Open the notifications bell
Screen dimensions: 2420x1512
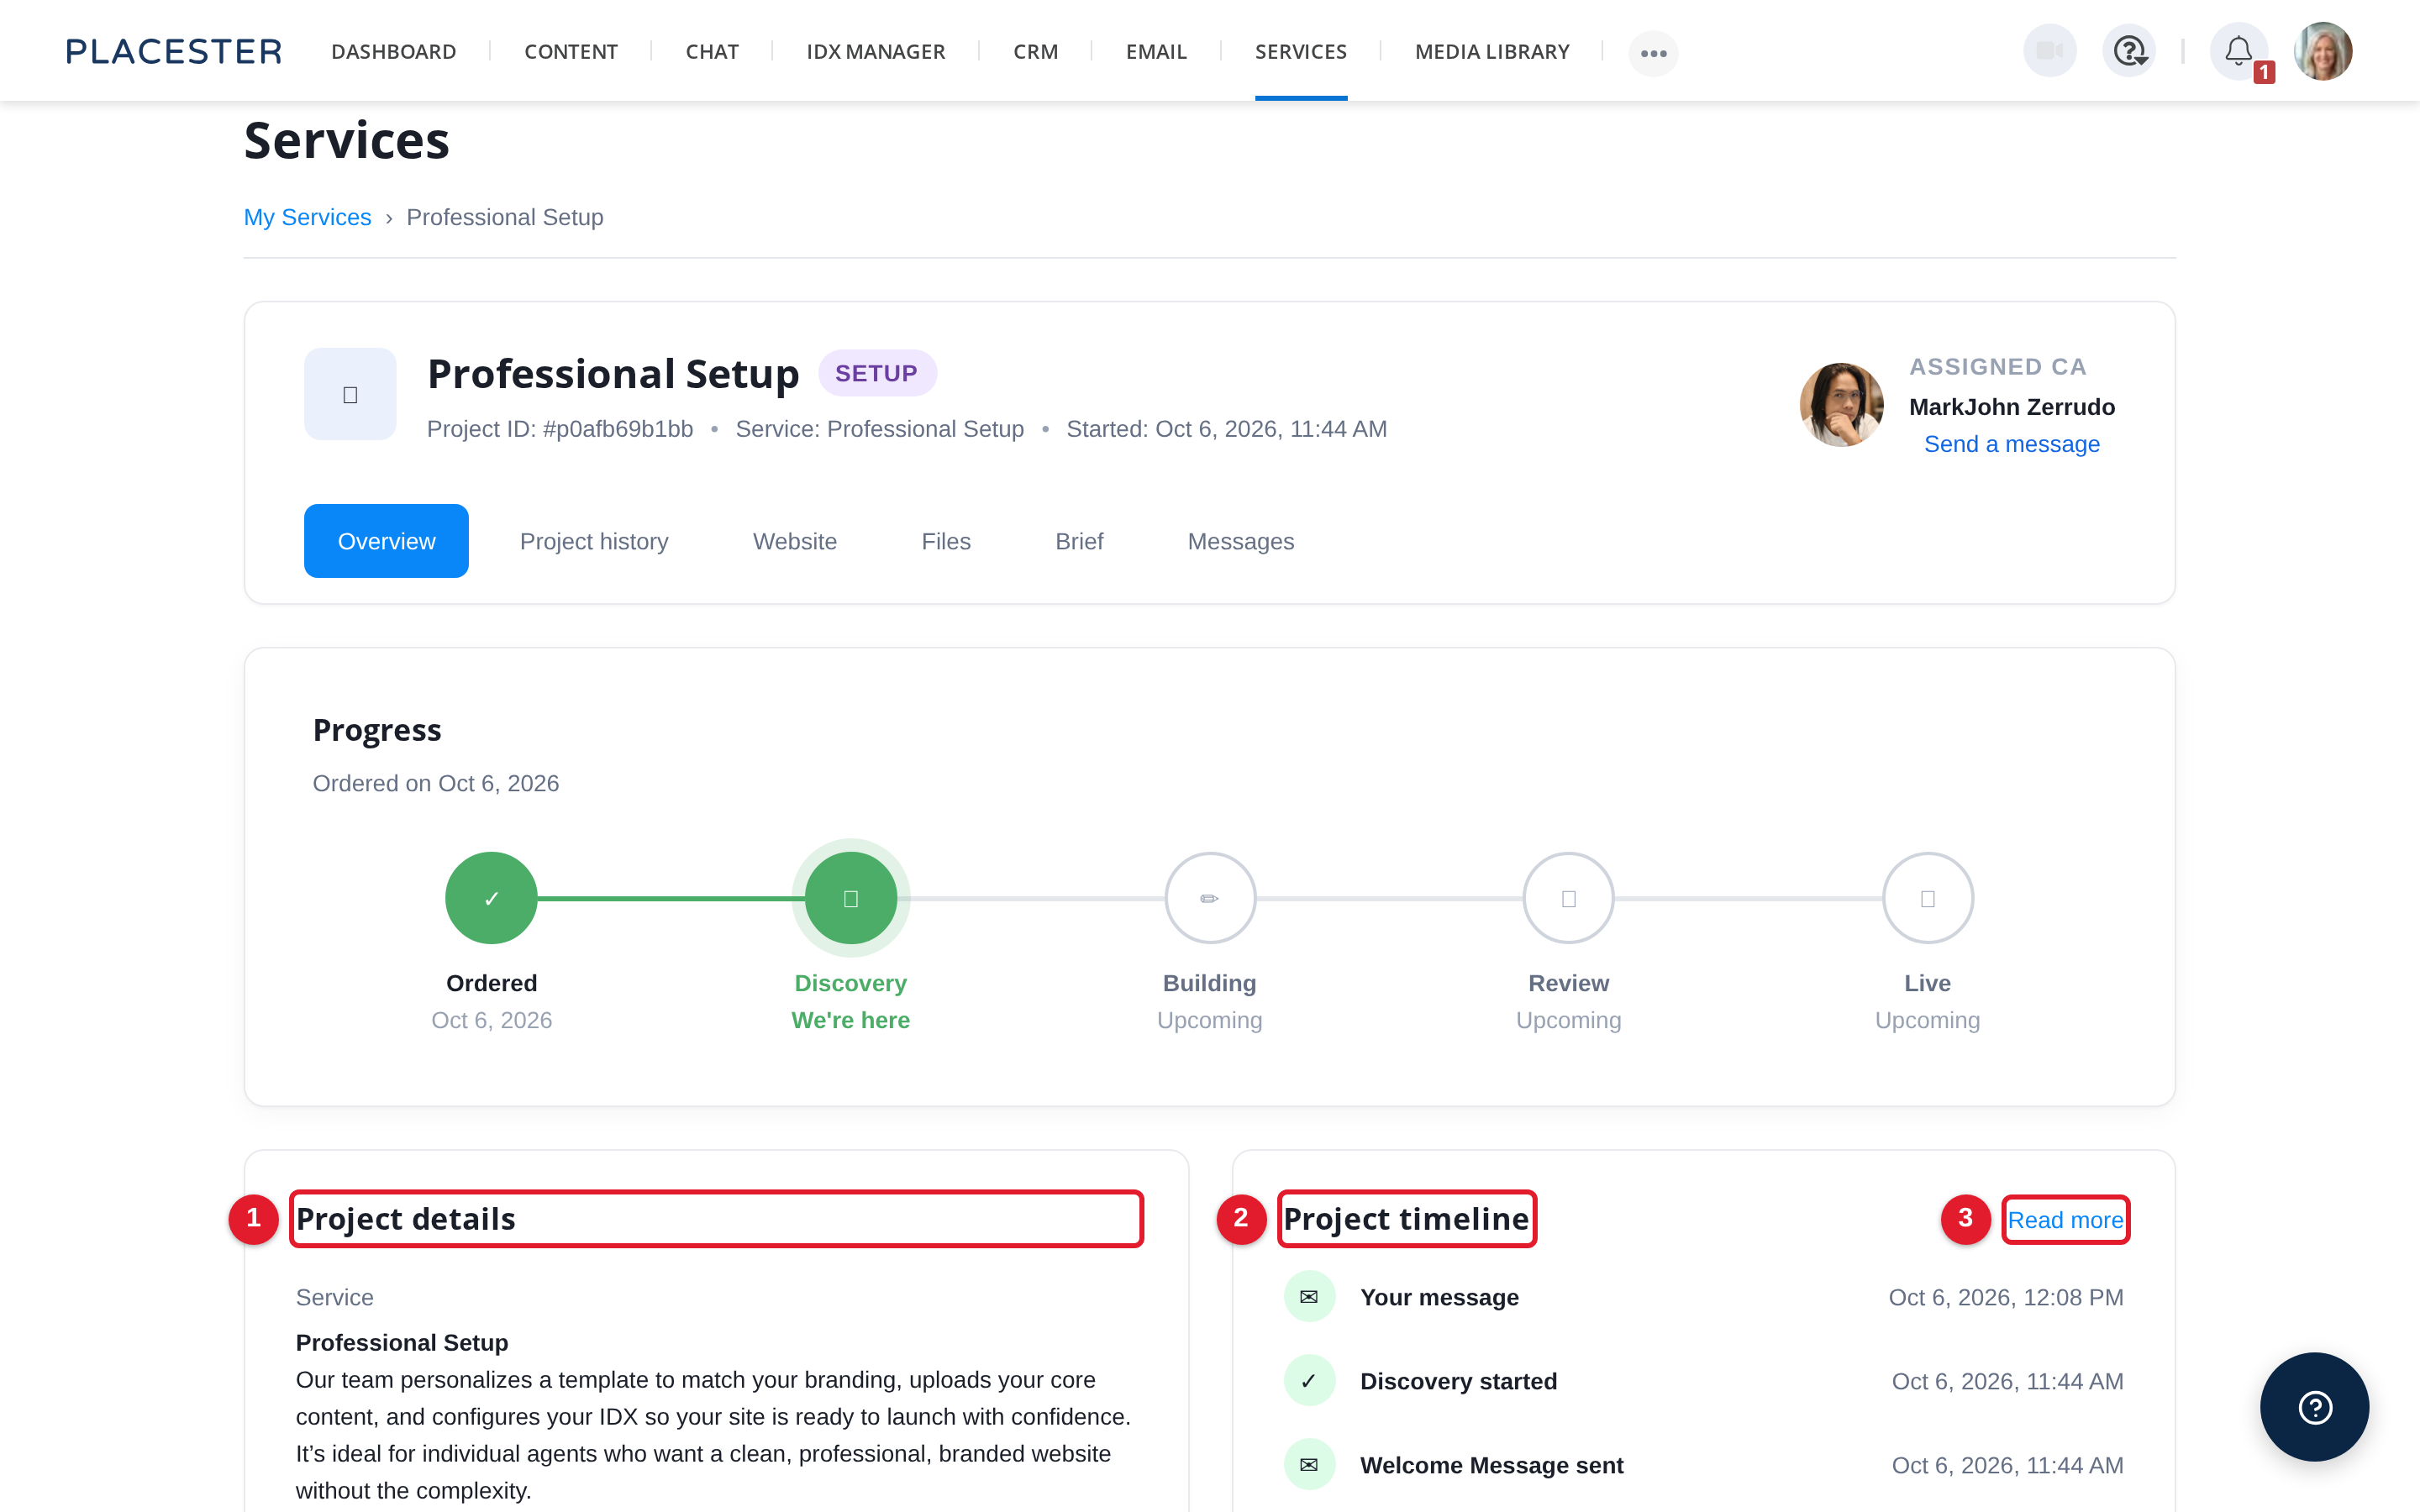(x=2238, y=51)
